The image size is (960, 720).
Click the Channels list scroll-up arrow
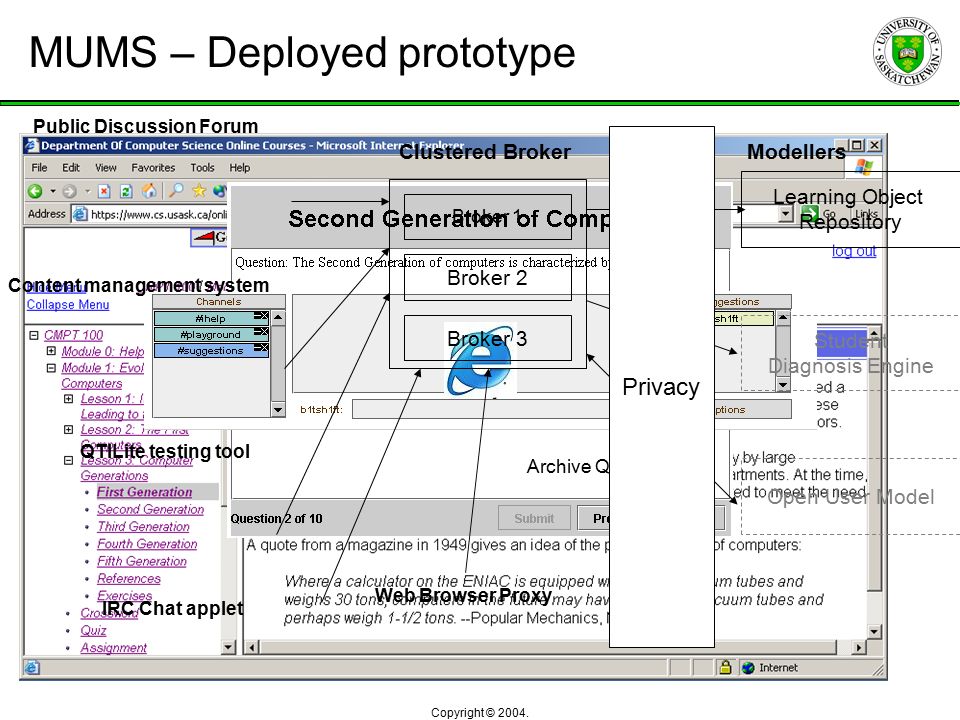[x=278, y=317]
